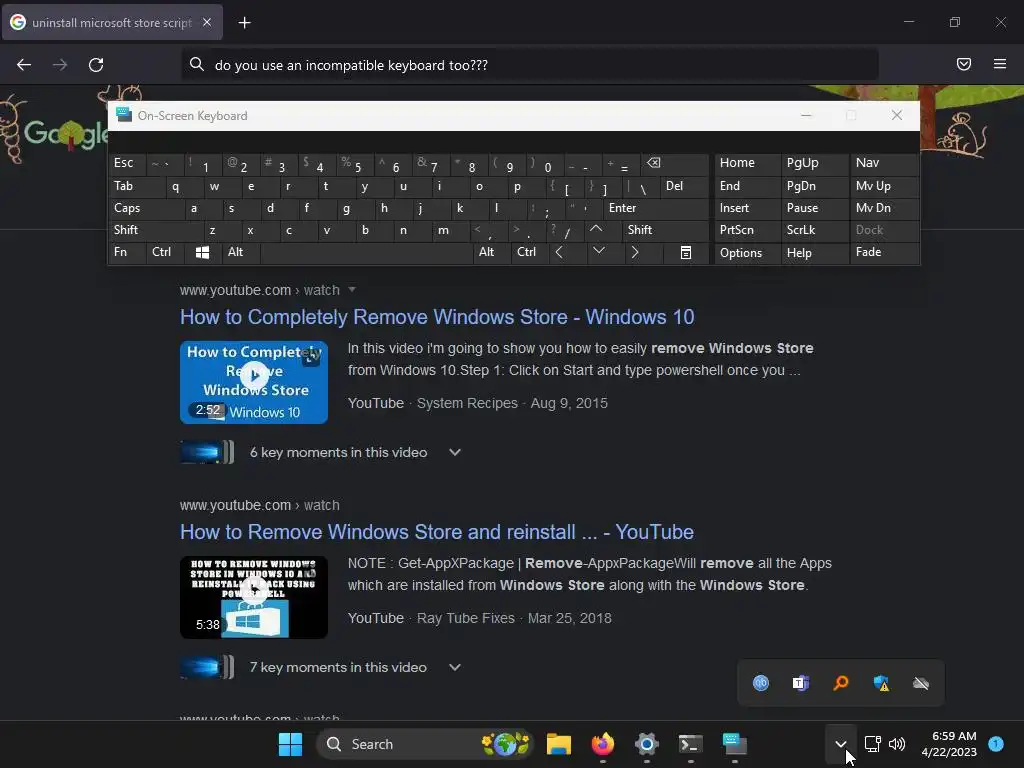
Task: Open the Windows Start menu
Action: click(290, 744)
